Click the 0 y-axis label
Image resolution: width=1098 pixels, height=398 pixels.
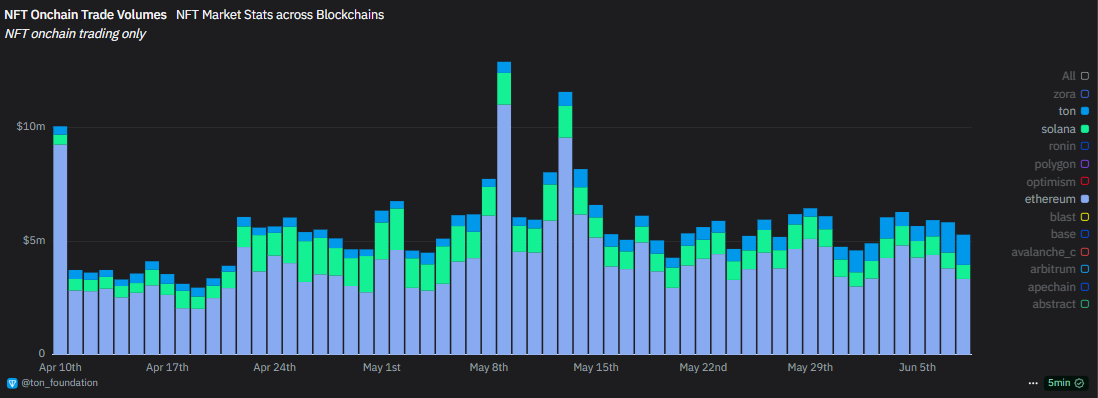pos(41,354)
